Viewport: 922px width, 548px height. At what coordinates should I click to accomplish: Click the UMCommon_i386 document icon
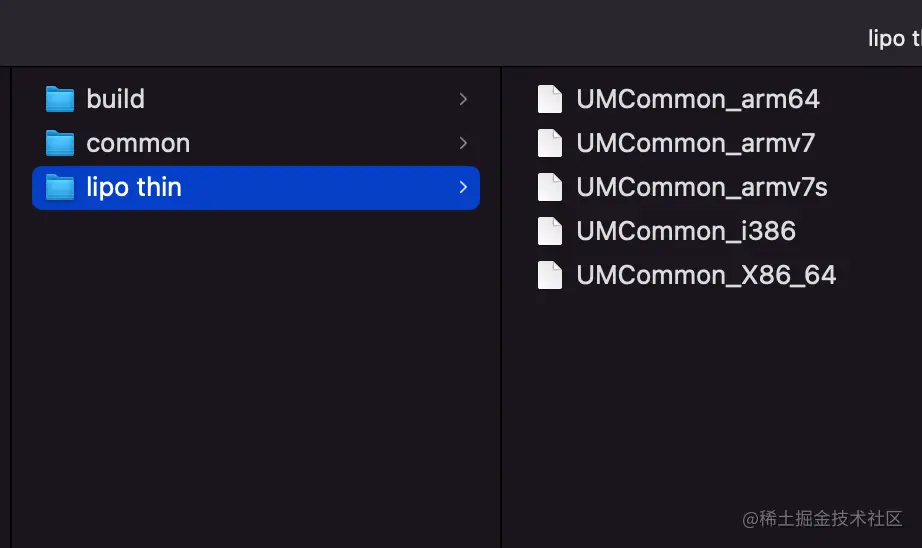tap(550, 231)
